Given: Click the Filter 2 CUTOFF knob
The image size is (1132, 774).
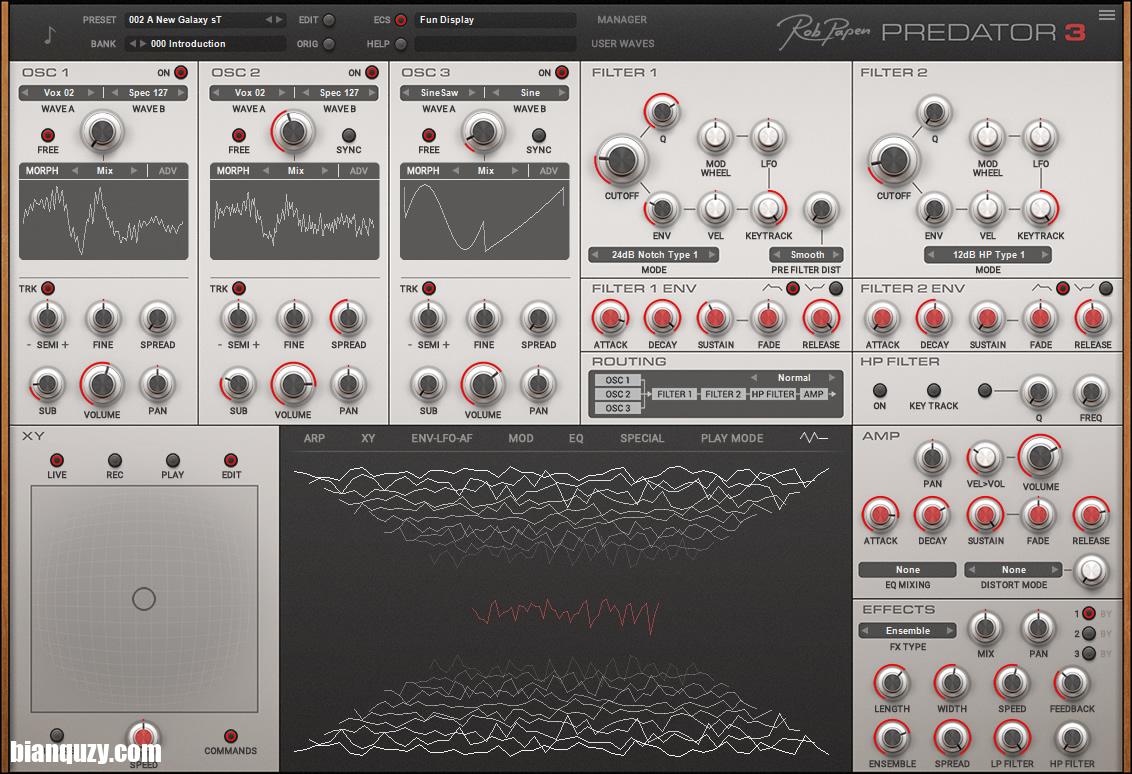Looking at the screenshot, I should (x=893, y=160).
